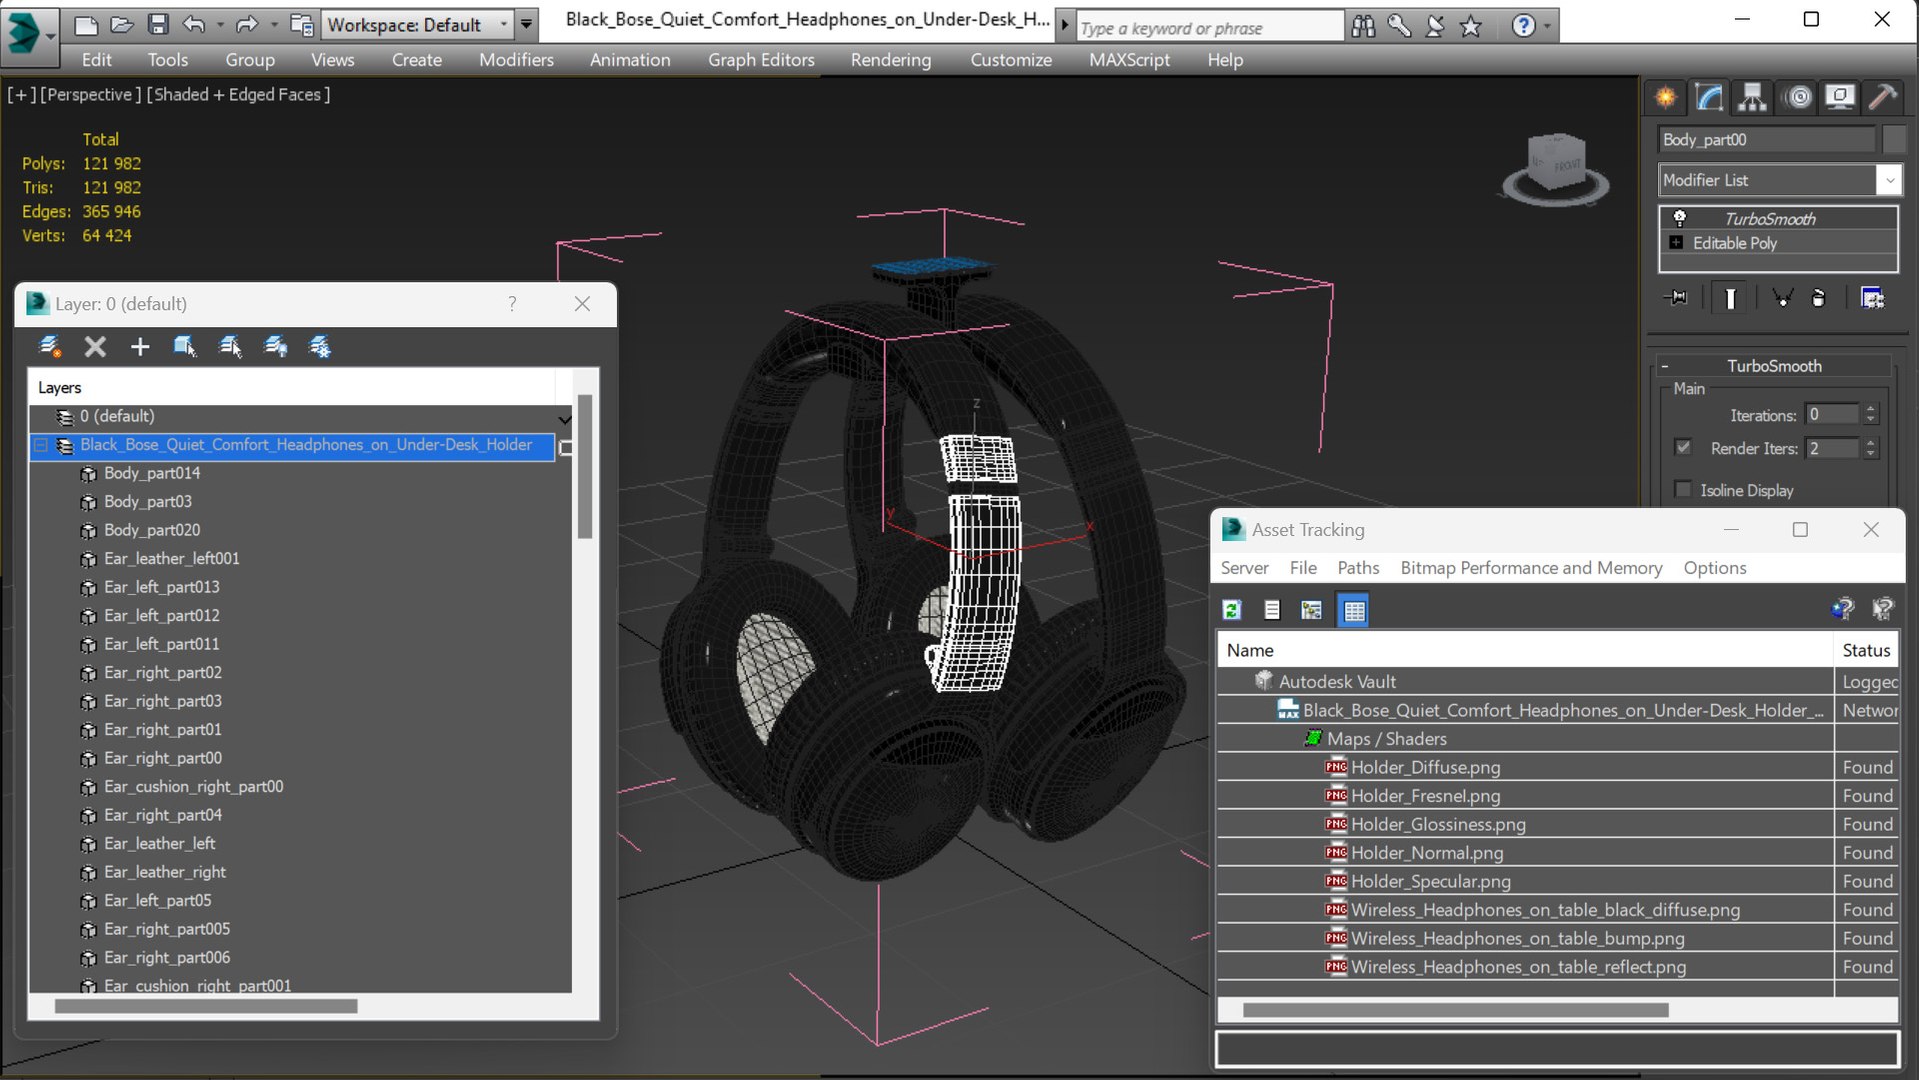Add selected objects to layer with plus icon
1919x1080 pixels.
tap(140, 347)
